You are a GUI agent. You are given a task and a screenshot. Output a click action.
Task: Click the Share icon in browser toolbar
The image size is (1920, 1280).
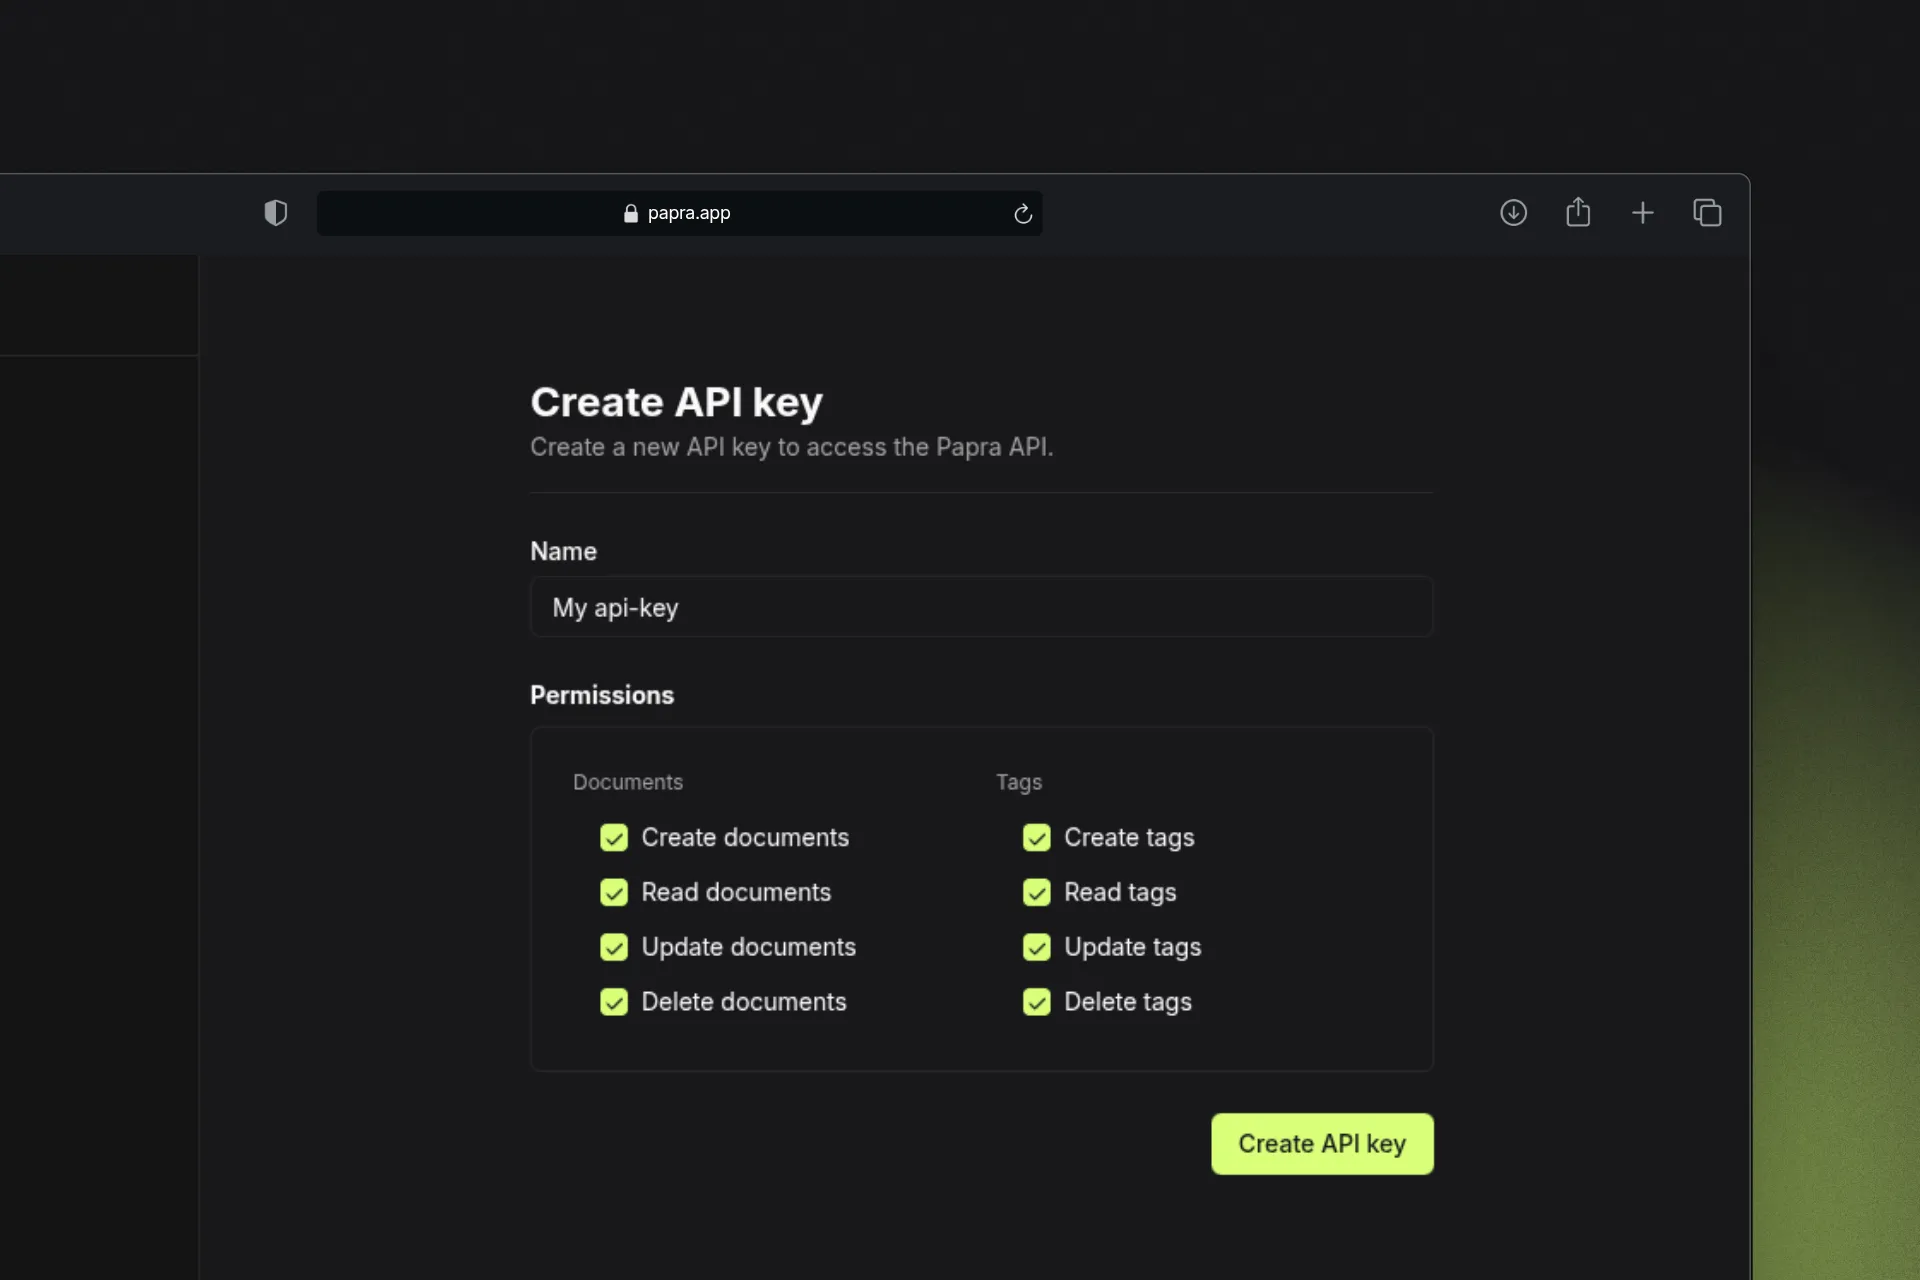1578,212
